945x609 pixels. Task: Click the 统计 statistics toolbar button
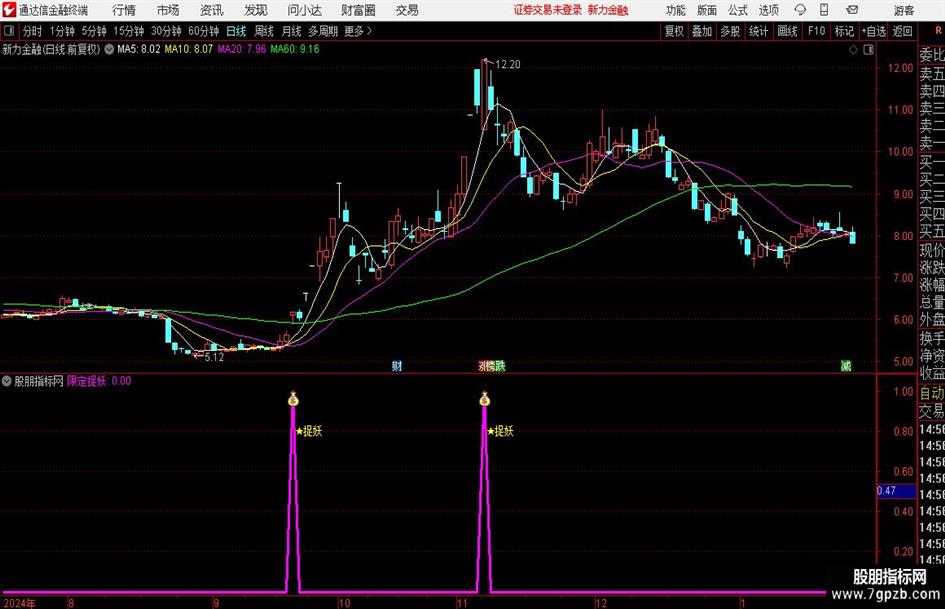tap(758, 31)
